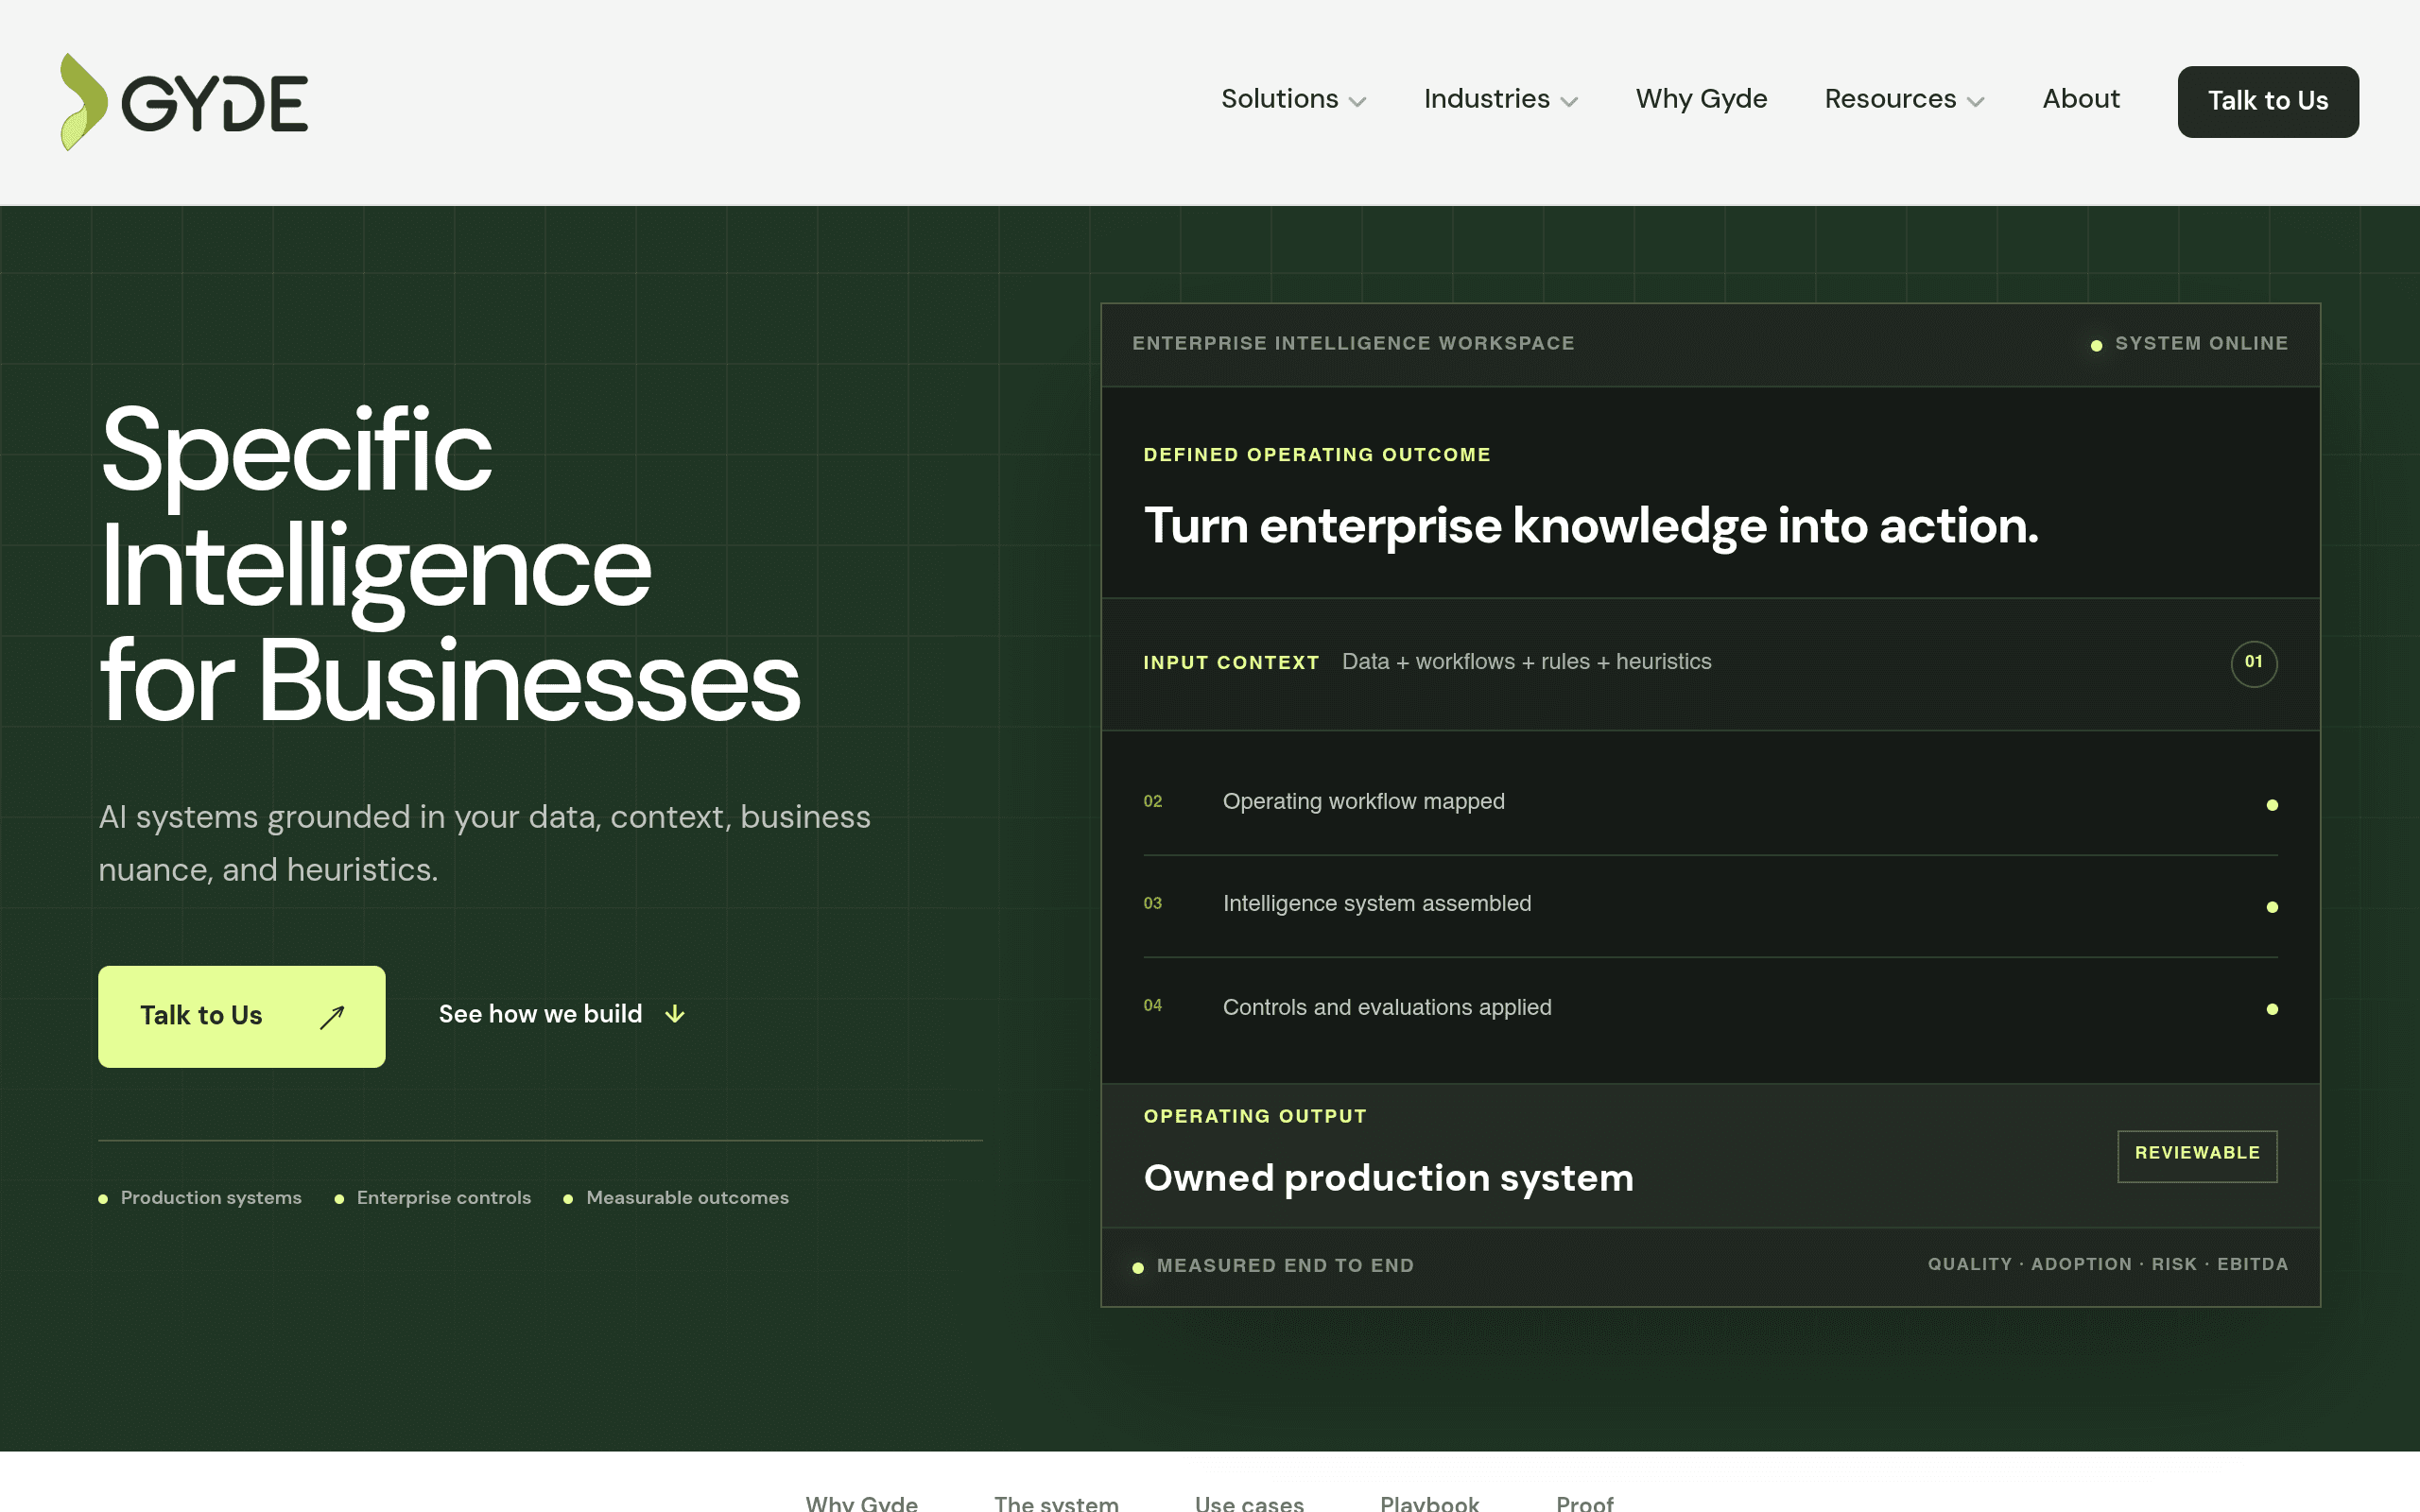
Task: Click the Data + workflows + rules + heuristics text
Action: click(1526, 662)
